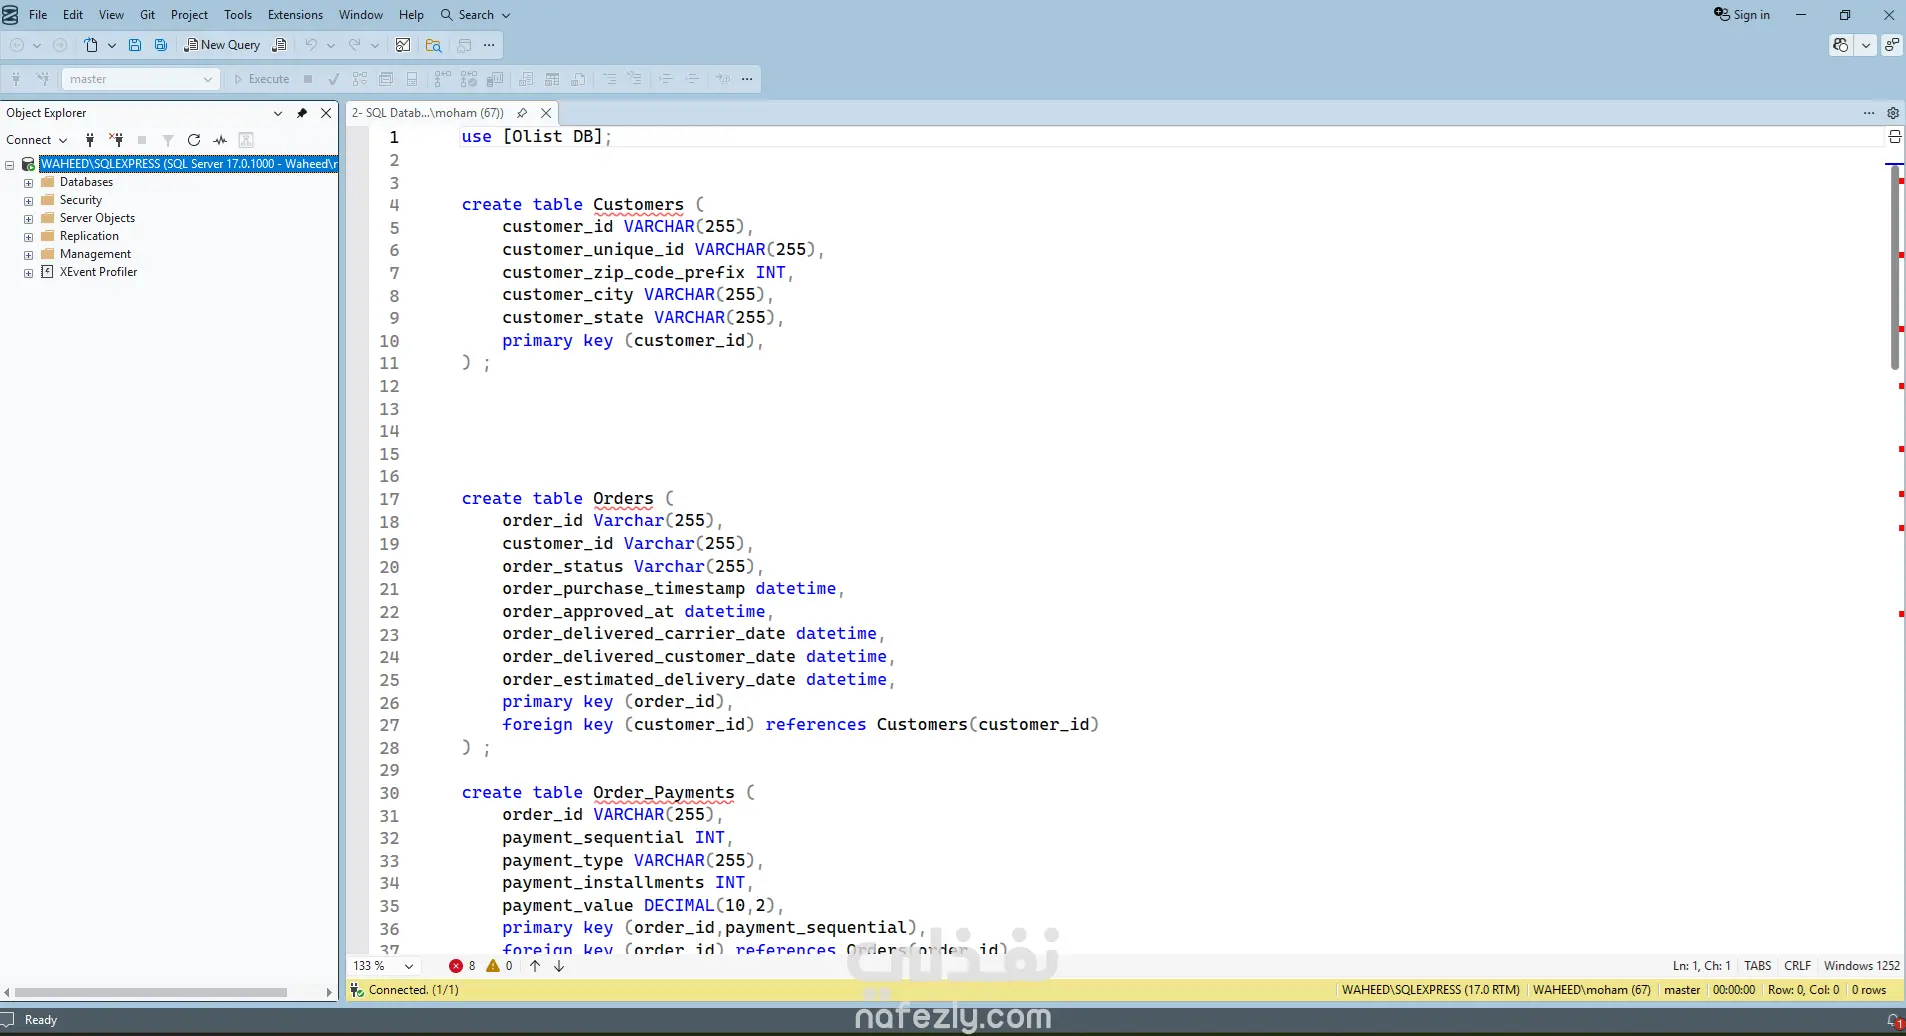This screenshot has height=1036, width=1906.
Task: Click the error count indicator showing 8
Action: tap(462, 966)
